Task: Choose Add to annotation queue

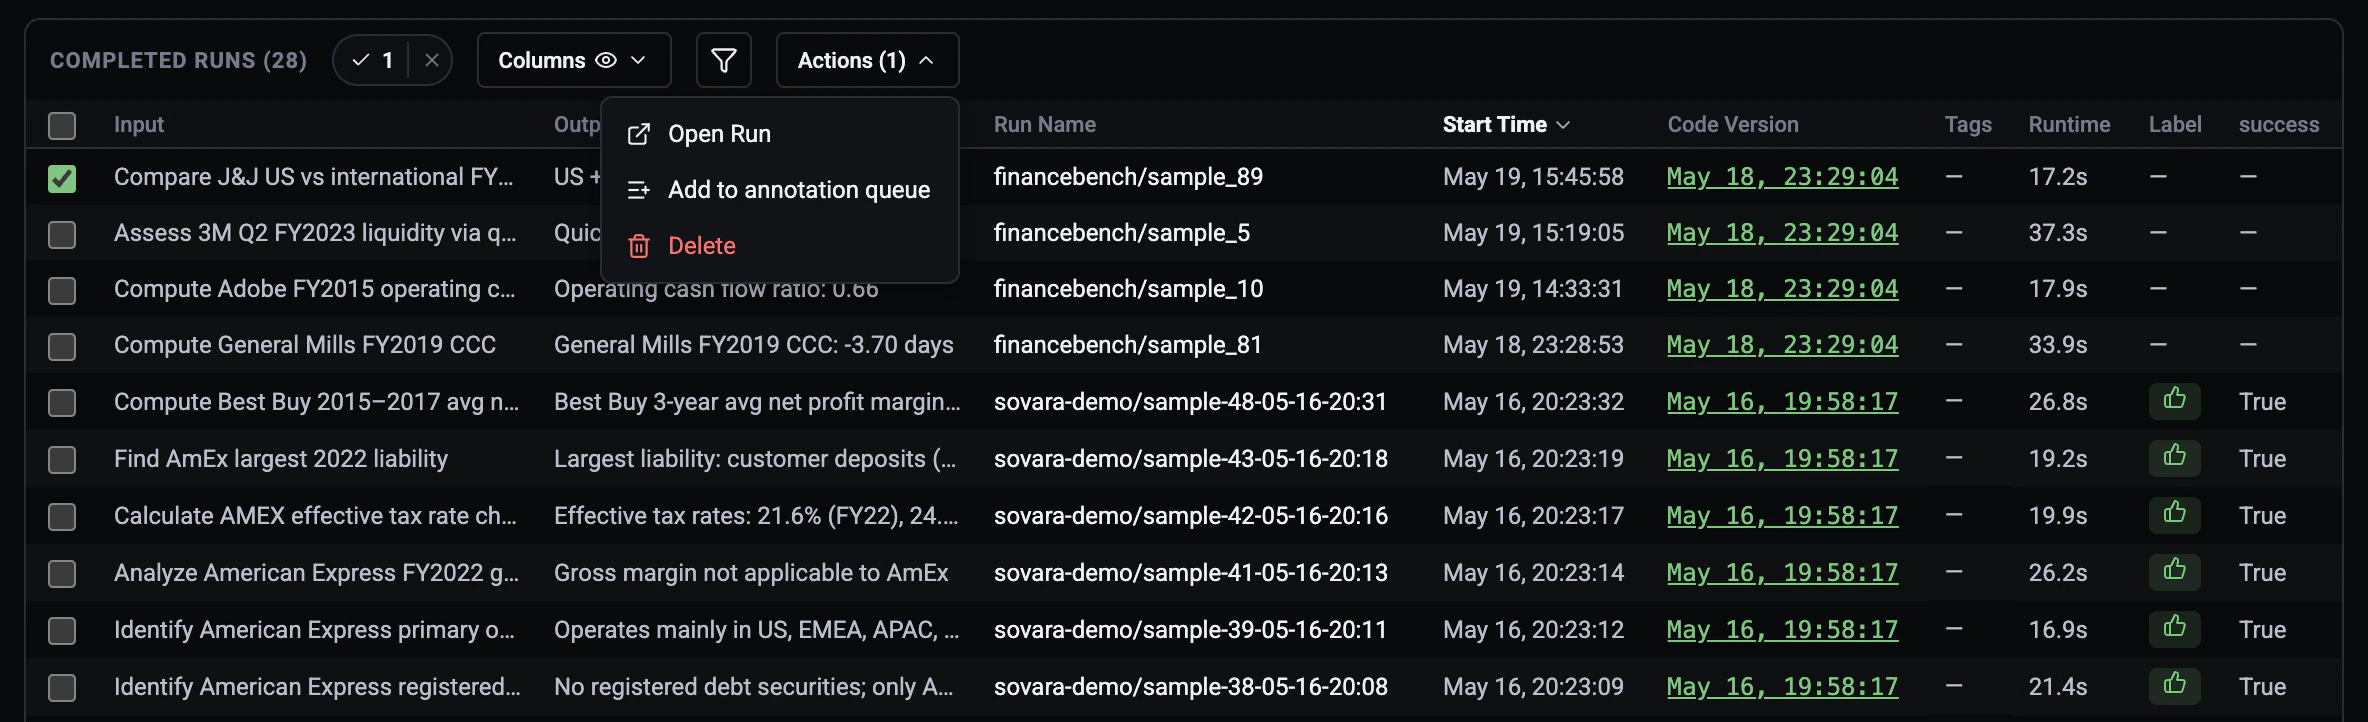Action: pos(780,190)
